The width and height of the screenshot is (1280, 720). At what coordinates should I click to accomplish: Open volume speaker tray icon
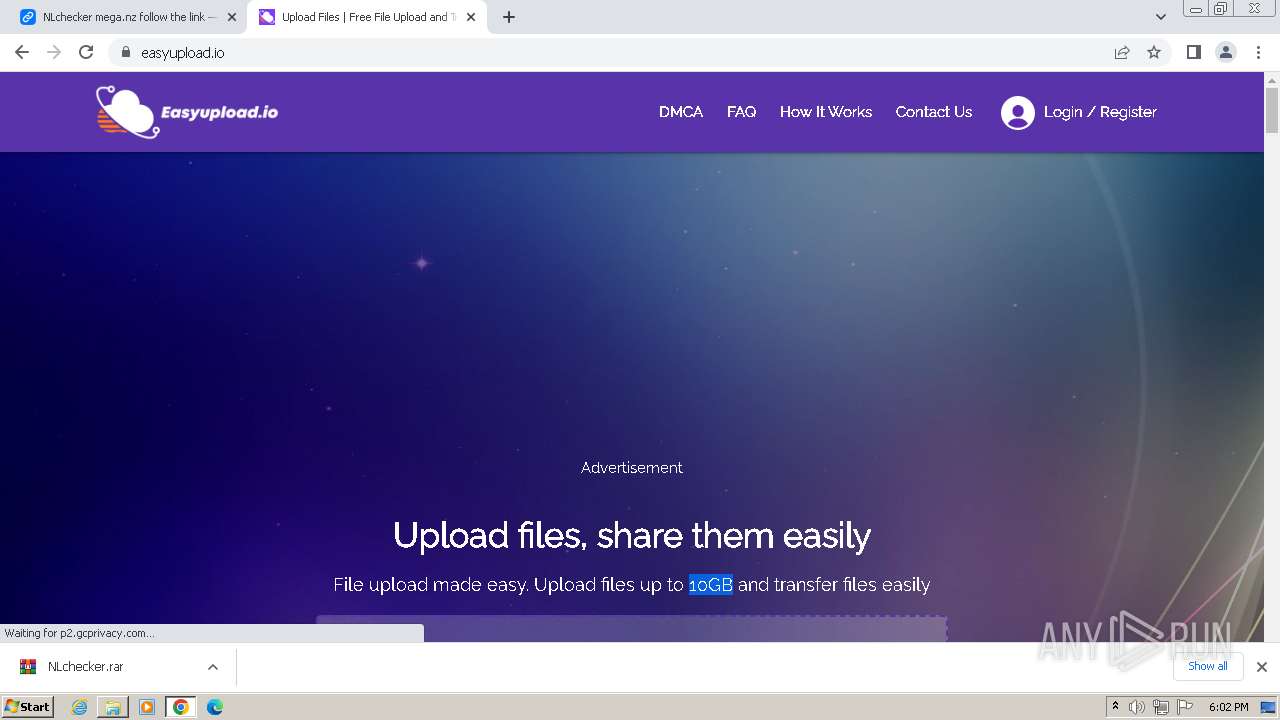(x=1137, y=707)
